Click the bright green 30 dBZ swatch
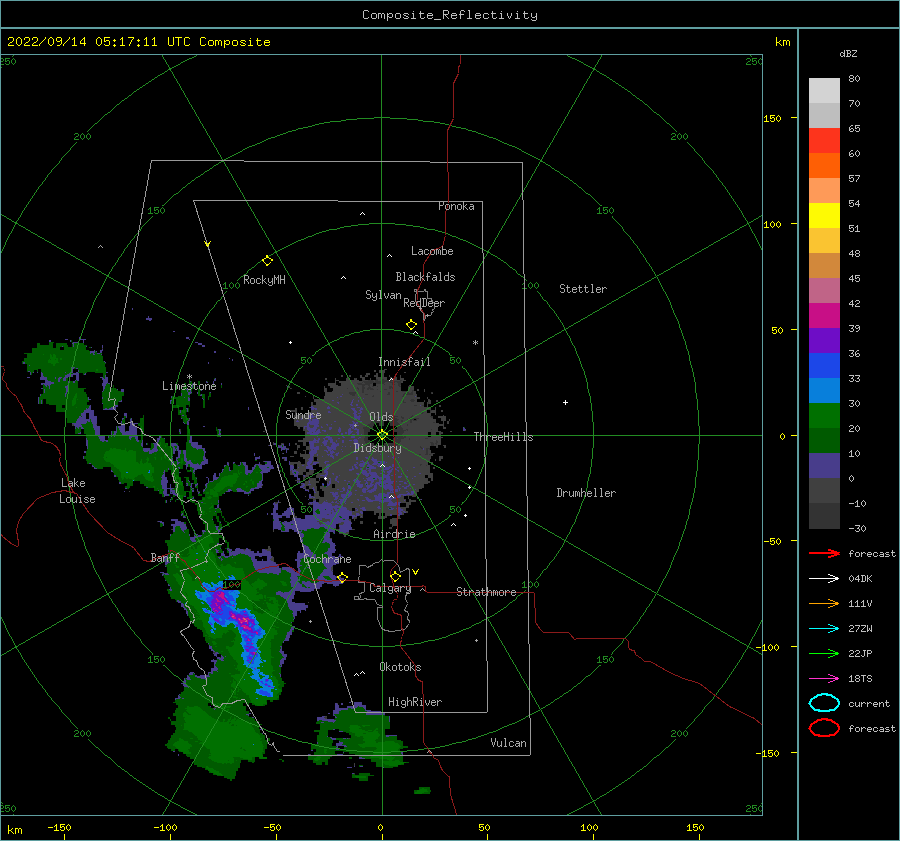 click(824, 416)
